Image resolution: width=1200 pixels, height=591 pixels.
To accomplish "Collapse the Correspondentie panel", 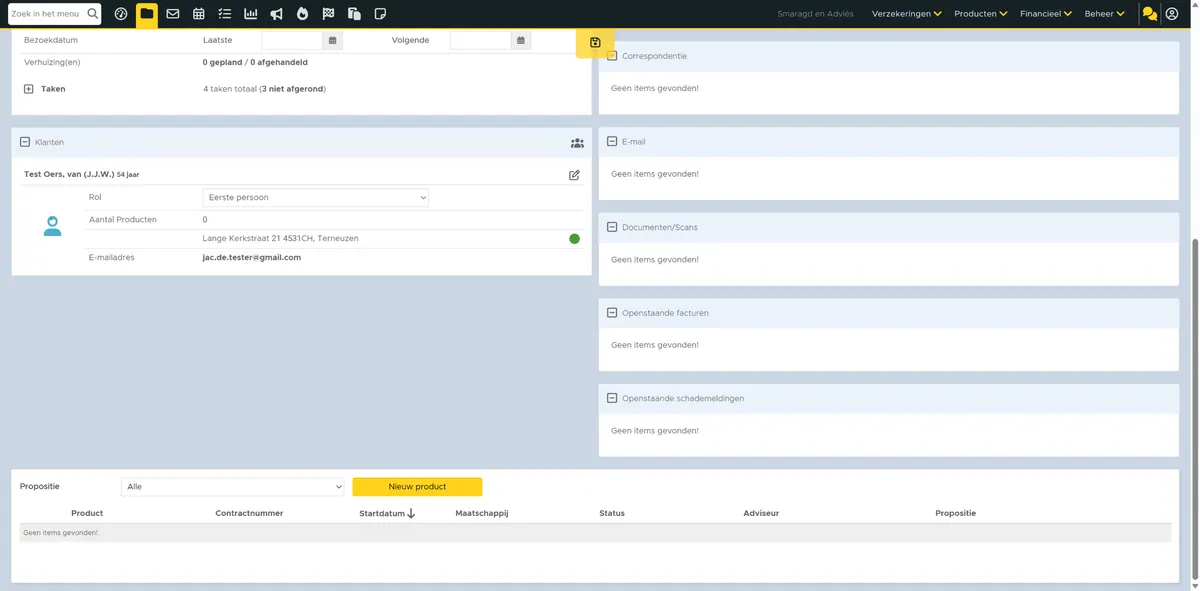I will point(612,56).
